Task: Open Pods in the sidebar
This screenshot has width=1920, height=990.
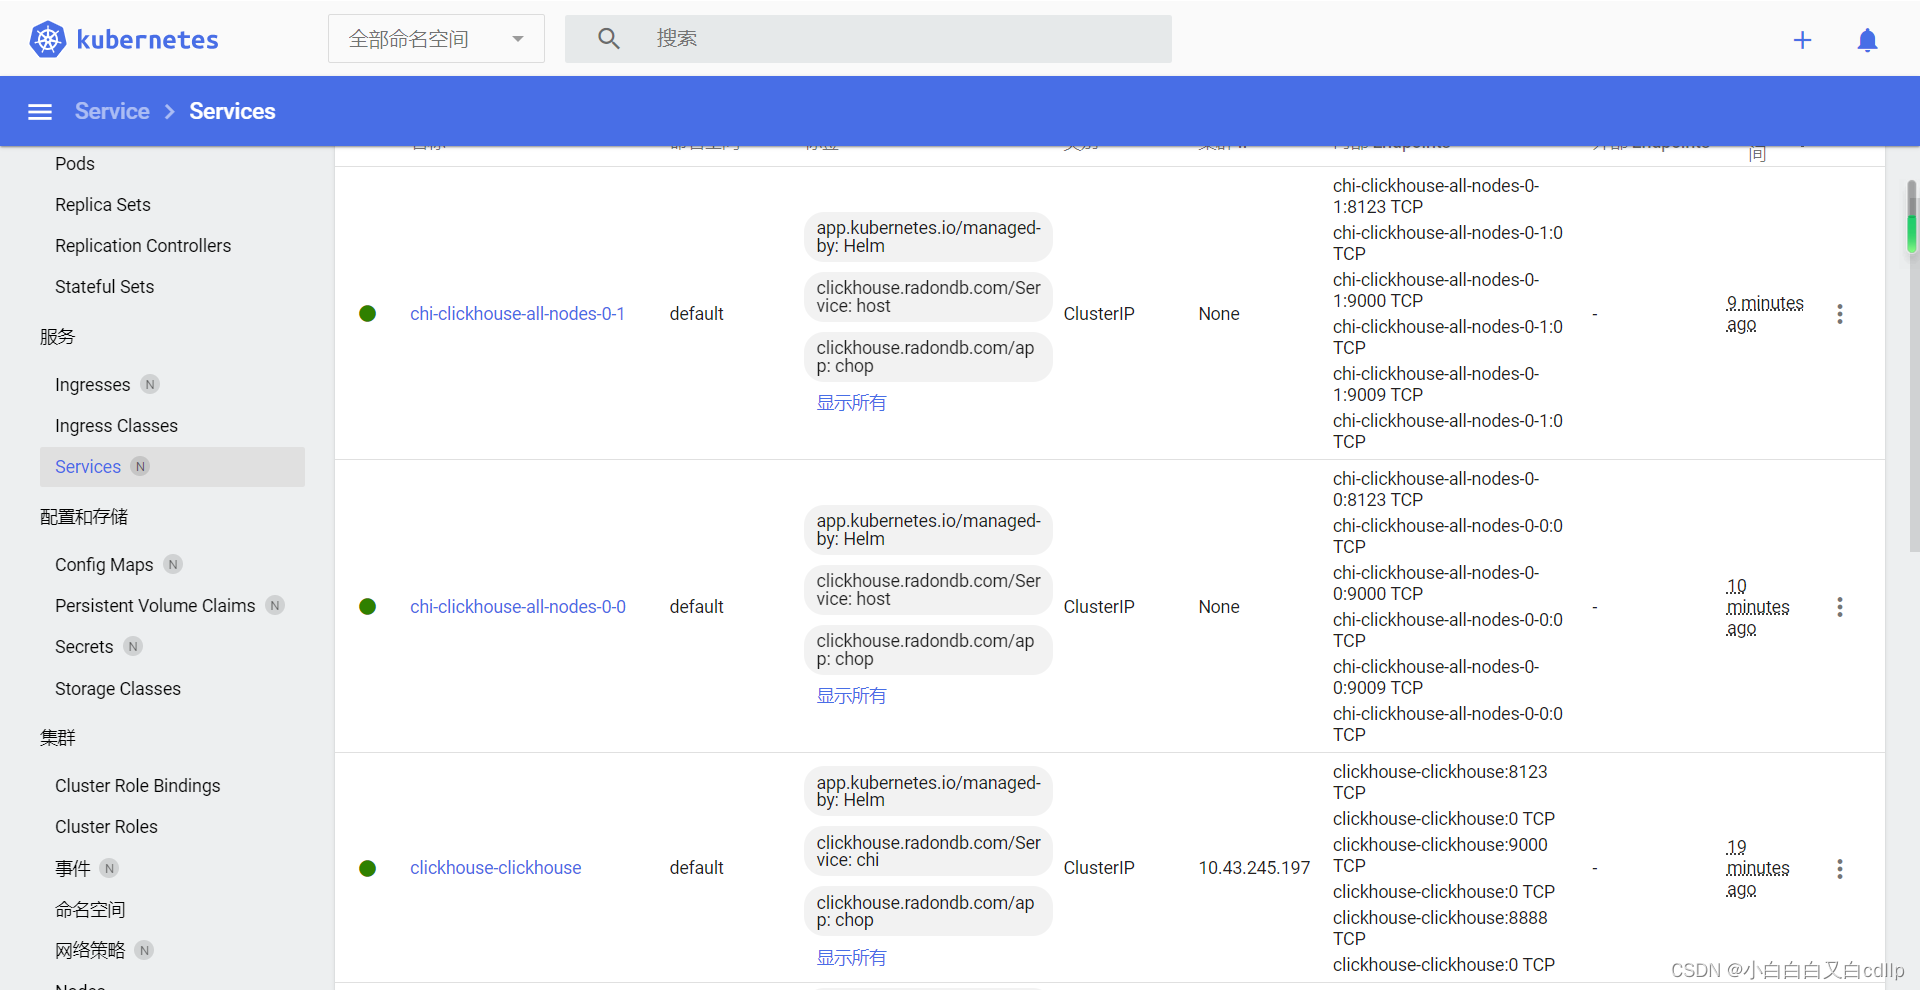Action: pyautogui.click(x=75, y=164)
